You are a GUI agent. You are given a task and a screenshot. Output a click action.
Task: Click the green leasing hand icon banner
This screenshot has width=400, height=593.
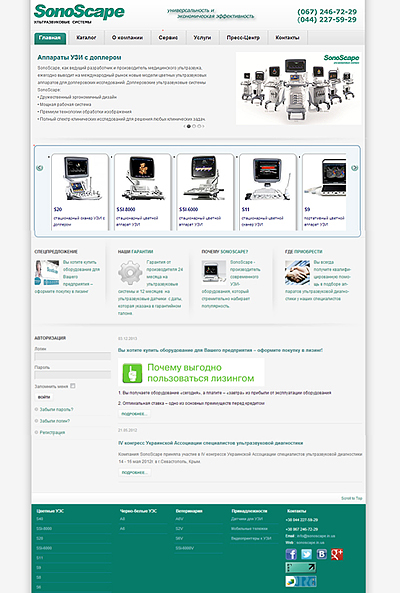click(x=132, y=373)
